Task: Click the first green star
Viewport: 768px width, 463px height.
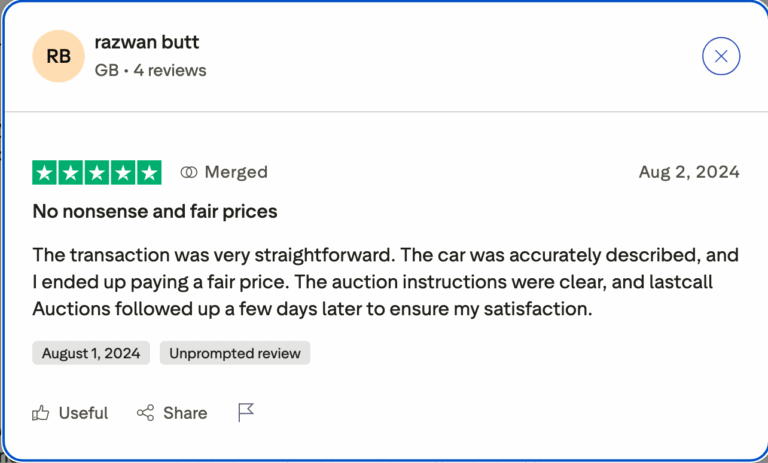Action: [45, 172]
